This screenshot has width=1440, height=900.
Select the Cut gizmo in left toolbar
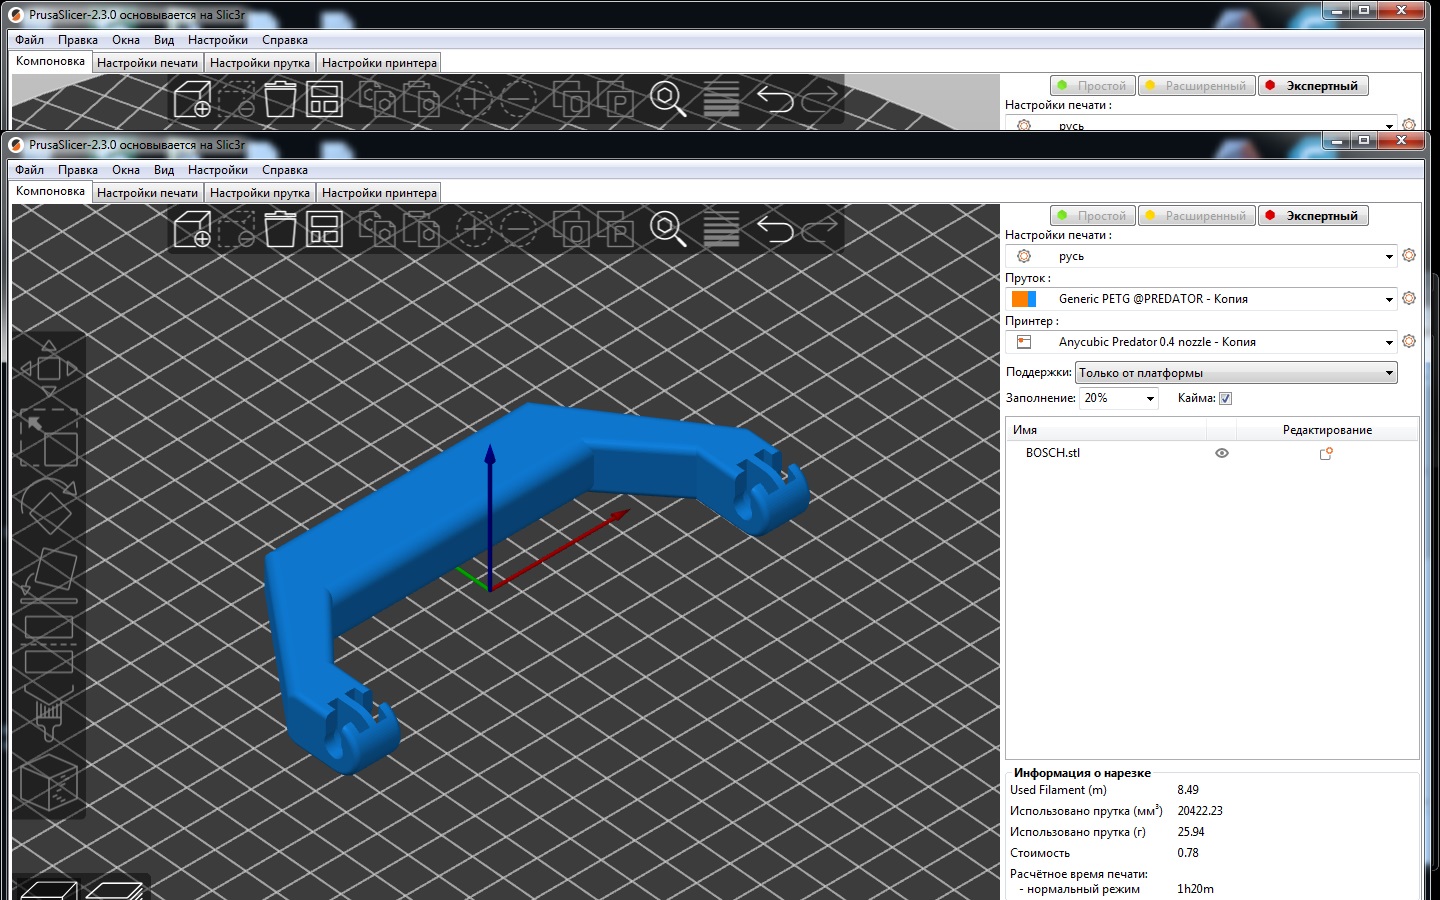48,644
